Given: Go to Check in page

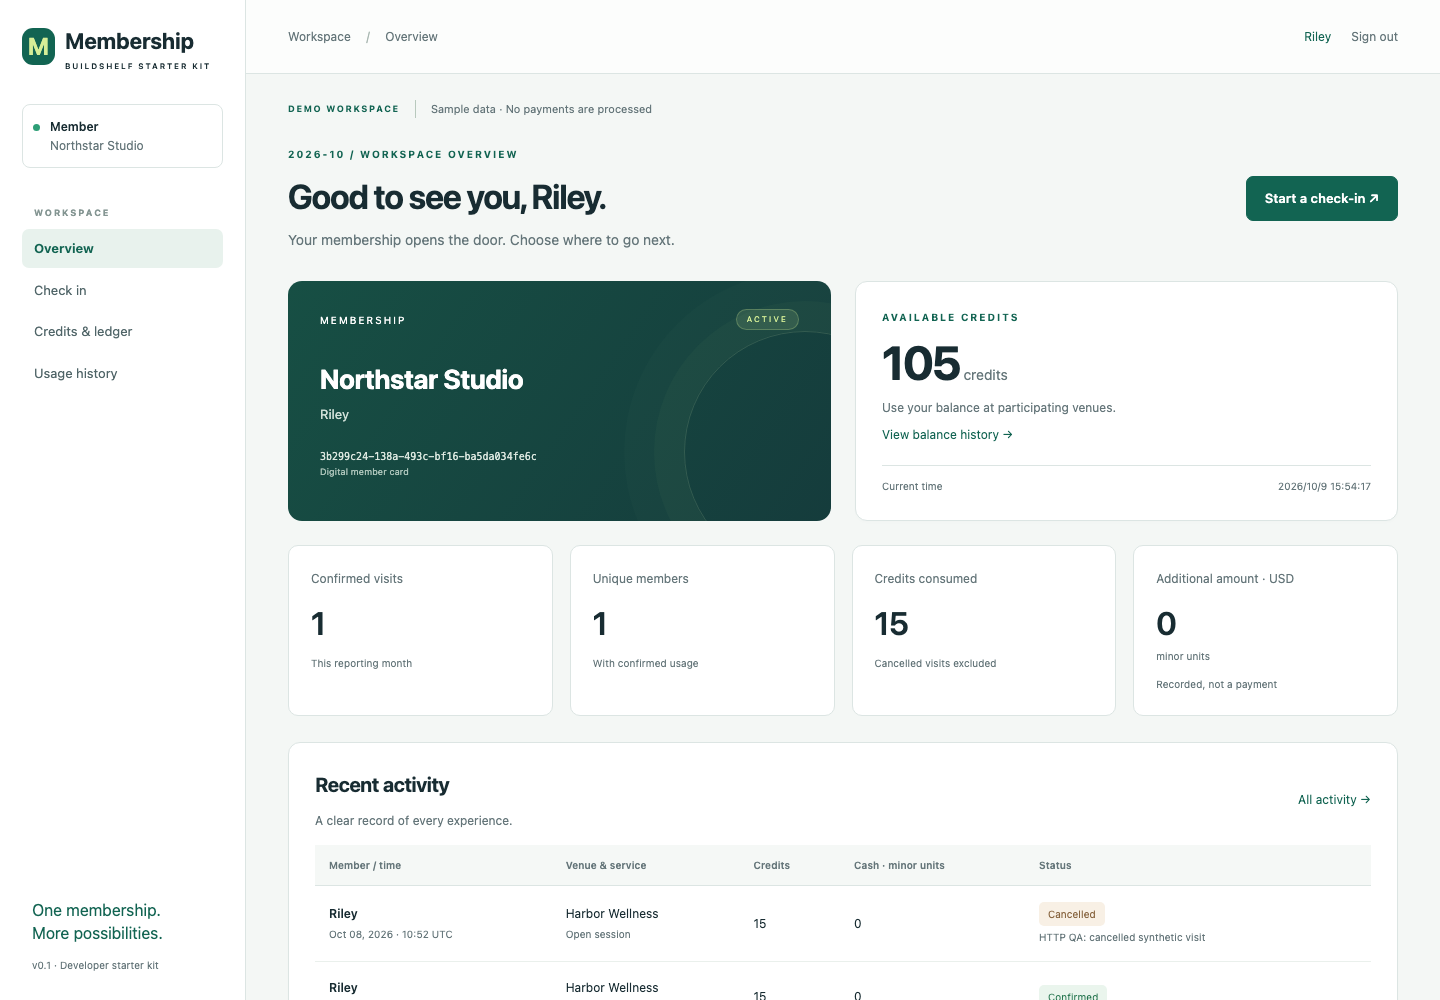Looking at the screenshot, I should pyautogui.click(x=122, y=291).
